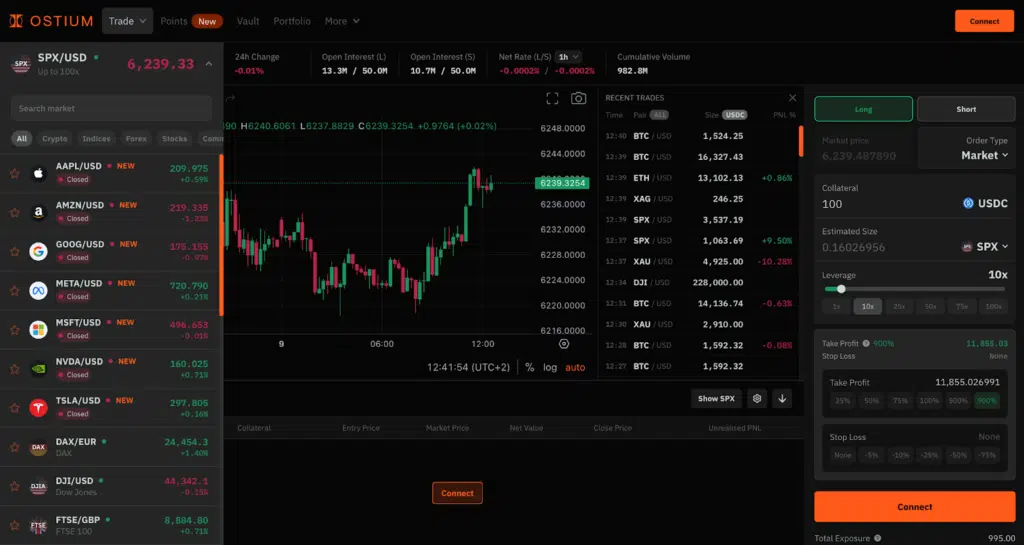Favorite AAPL/USD with the star icon
This screenshot has width=1024, height=545.
pos(15,173)
